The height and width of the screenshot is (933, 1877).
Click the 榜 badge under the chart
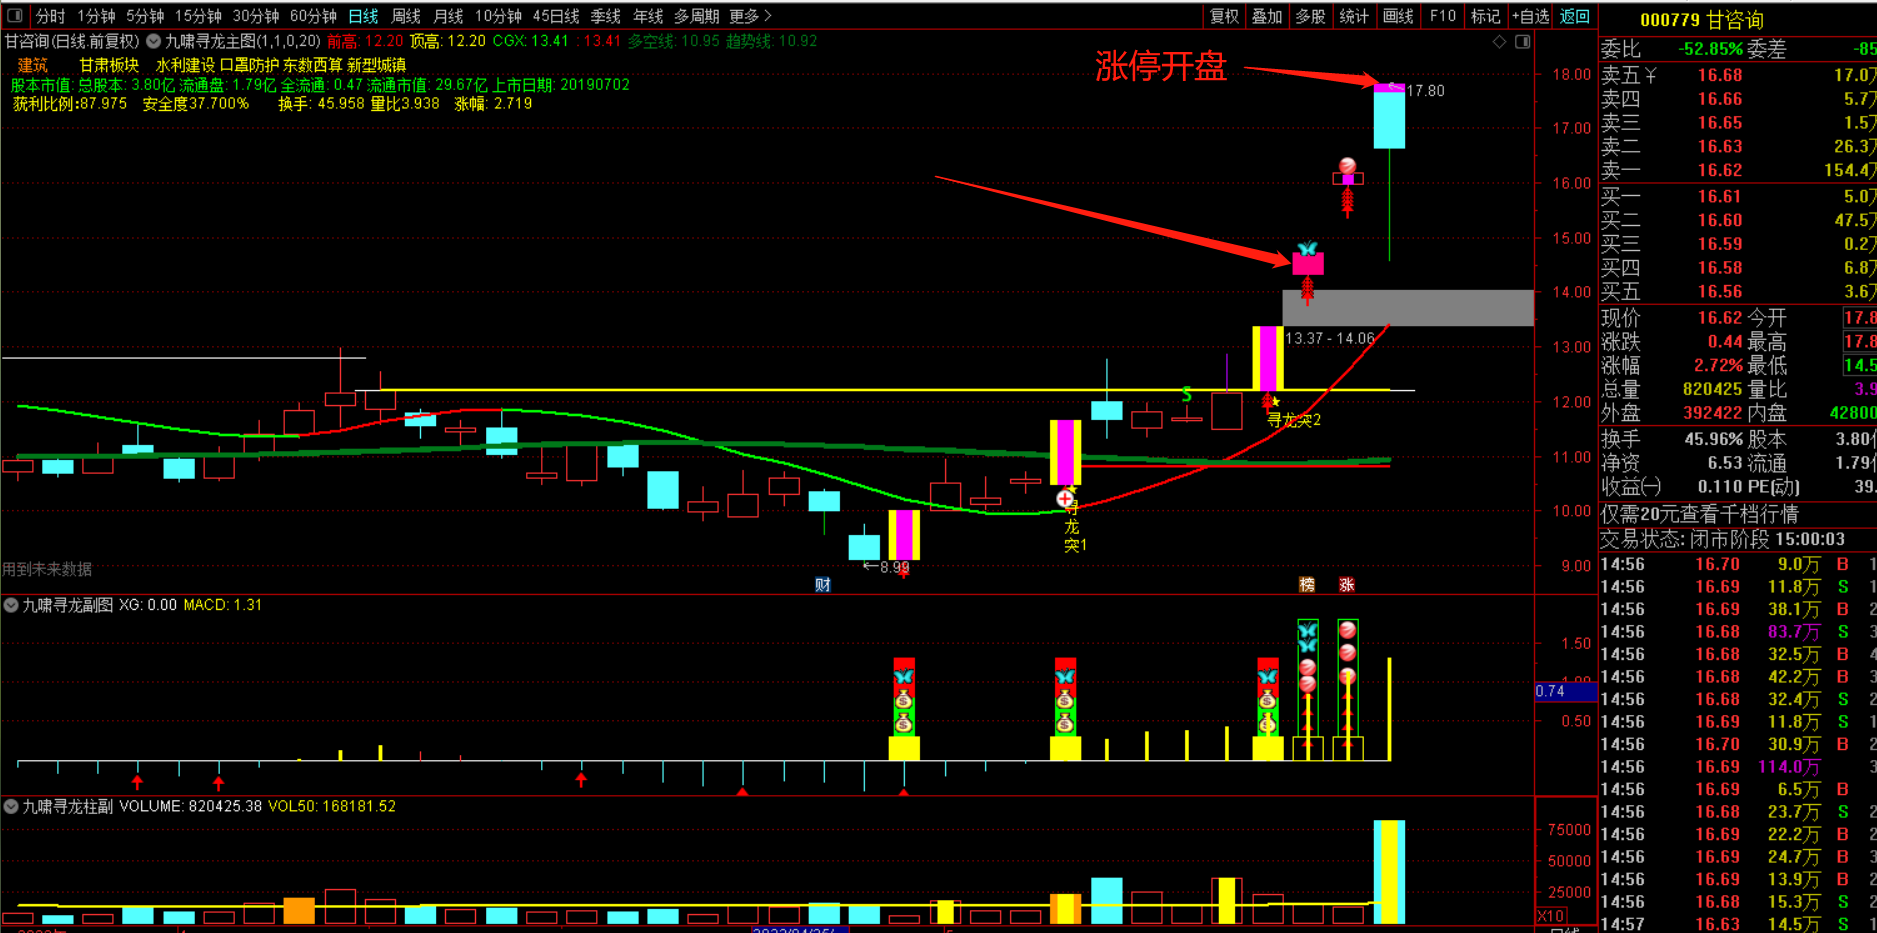click(1307, 585)
